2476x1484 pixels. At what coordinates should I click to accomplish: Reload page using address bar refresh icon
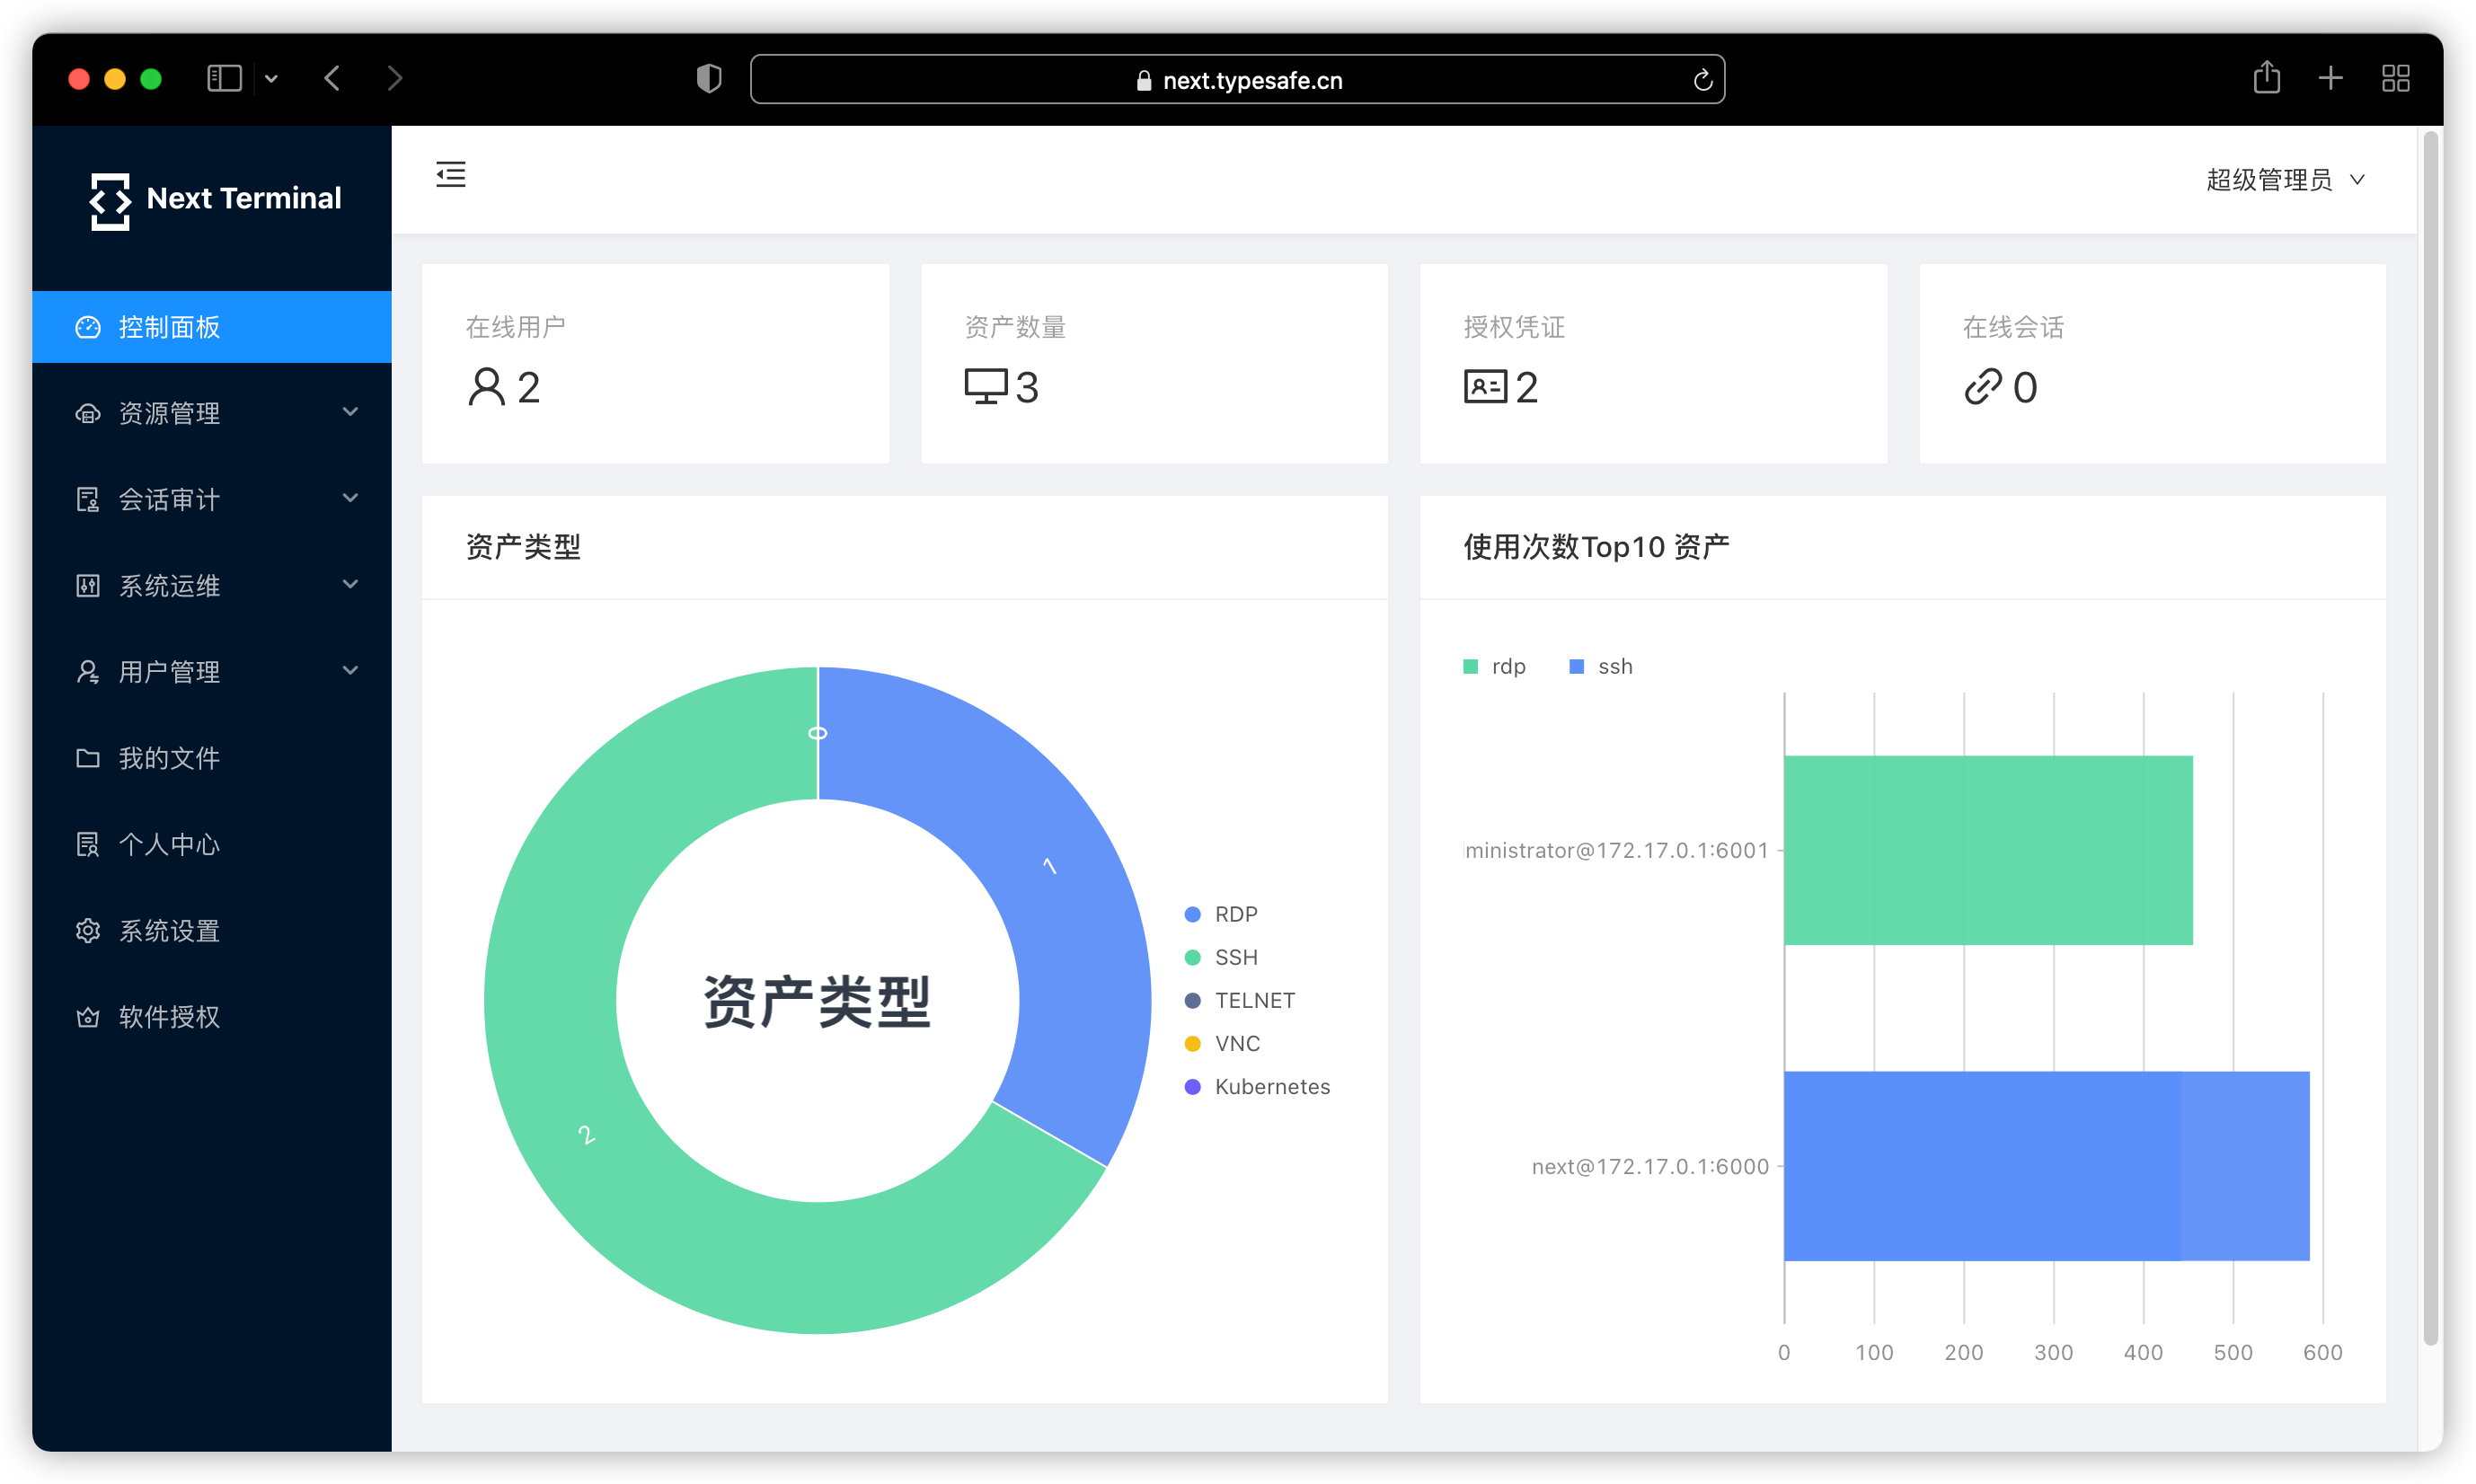(1702, 80)
